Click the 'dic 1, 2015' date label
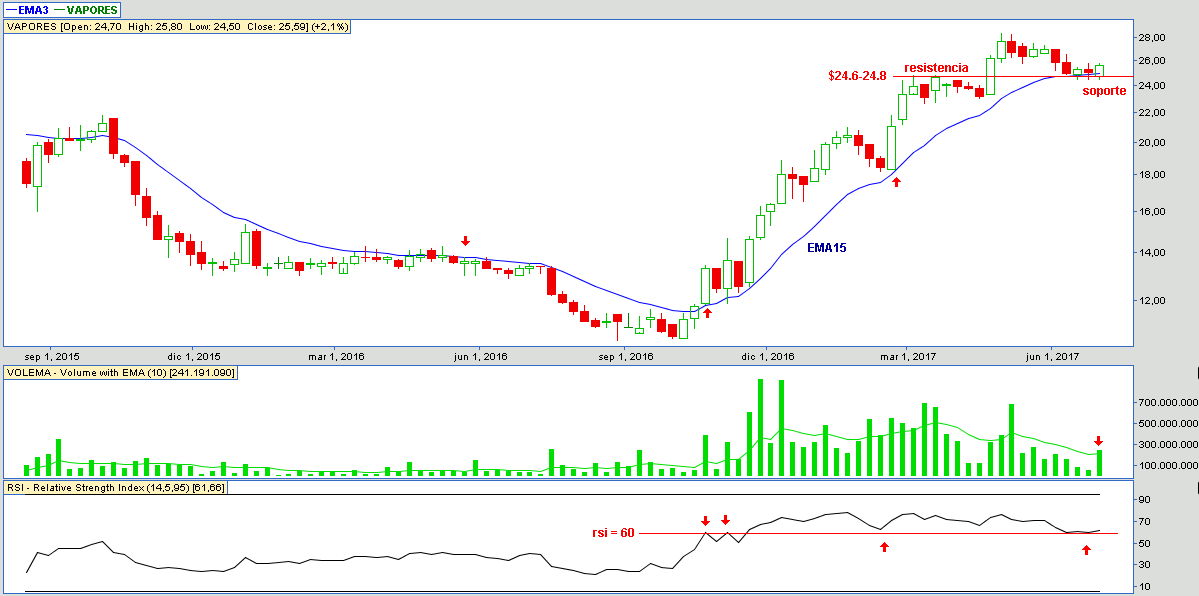Screen dimensions: 1199x596 coord(193,357)
